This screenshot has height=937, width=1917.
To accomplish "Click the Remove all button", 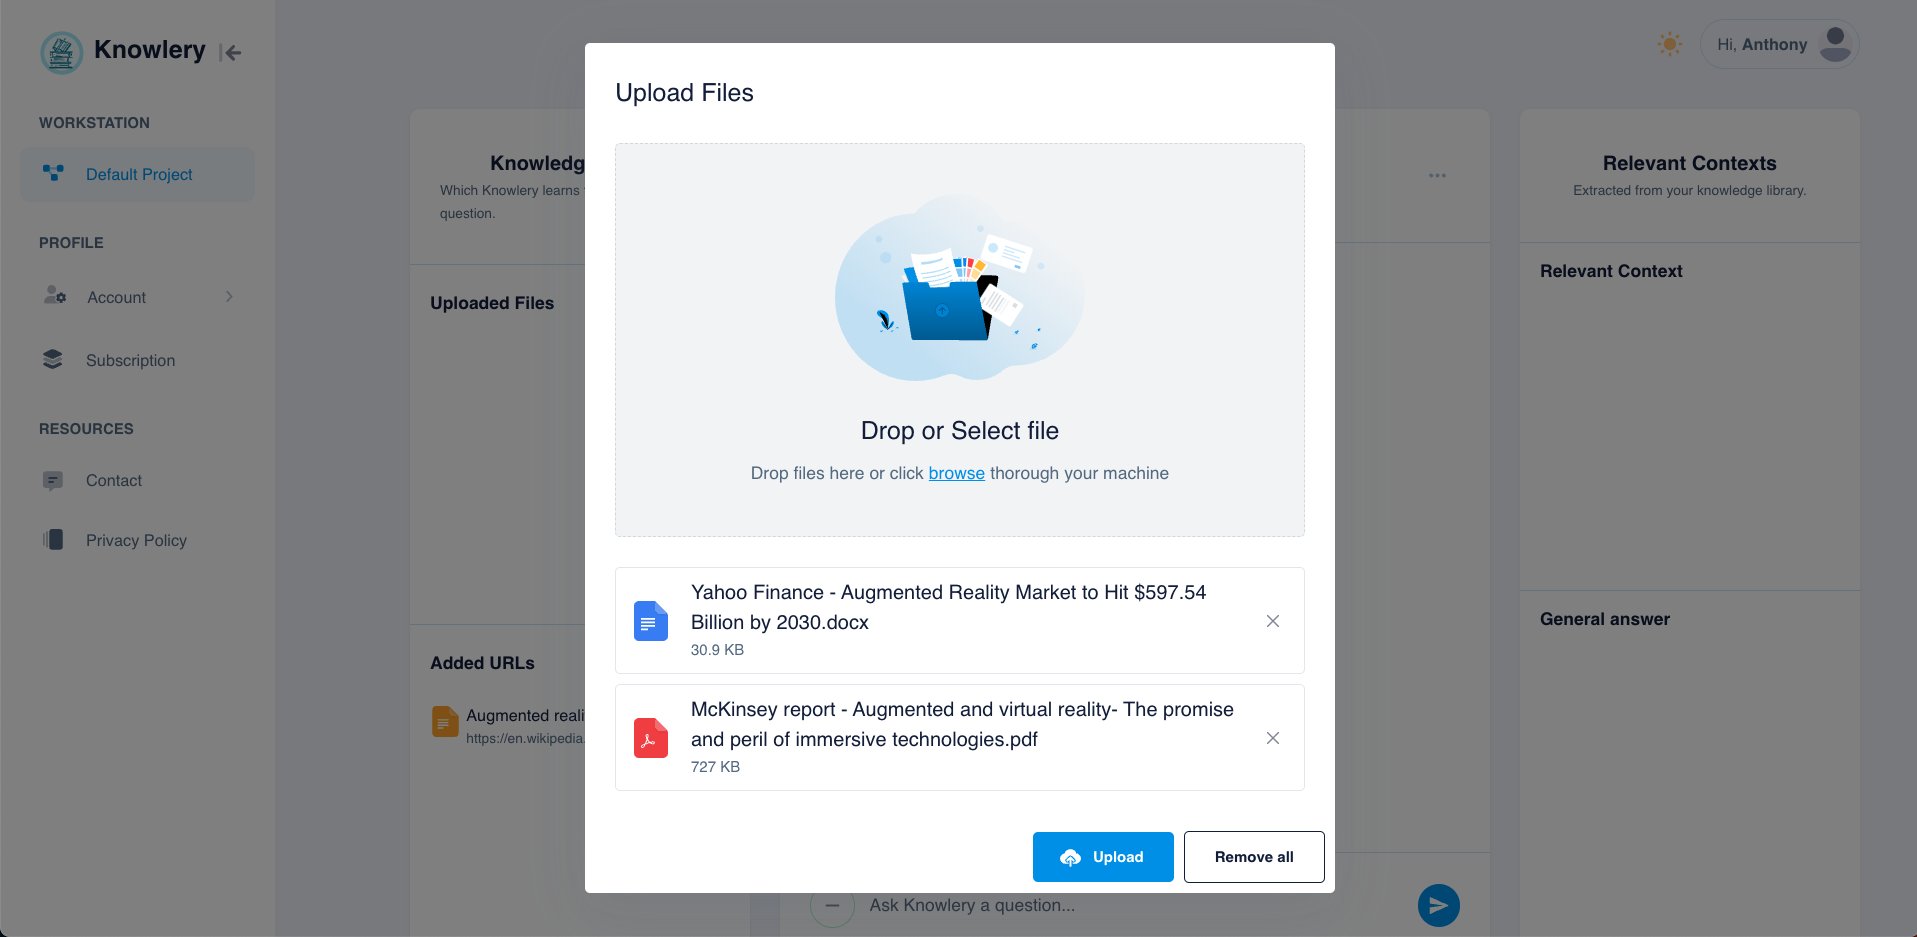I will [x=1254, y=857].
